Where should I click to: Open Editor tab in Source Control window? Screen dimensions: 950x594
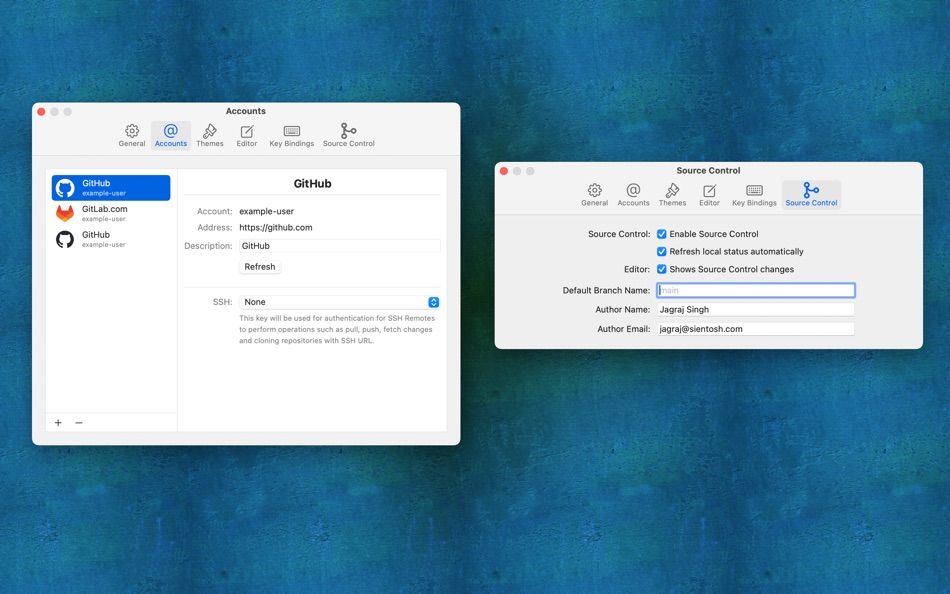coord(709,195)
